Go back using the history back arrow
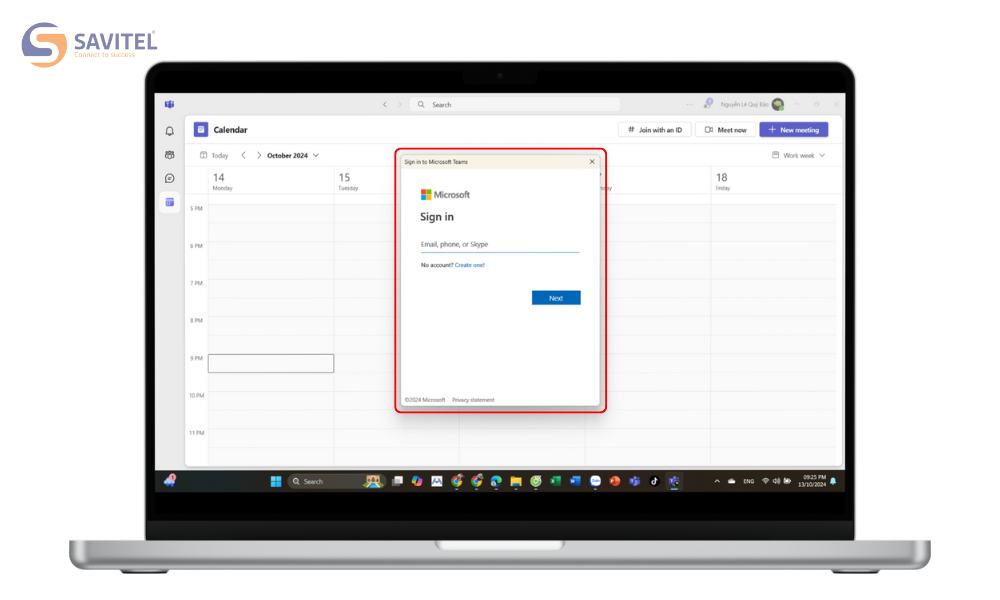 click(385, 105)
